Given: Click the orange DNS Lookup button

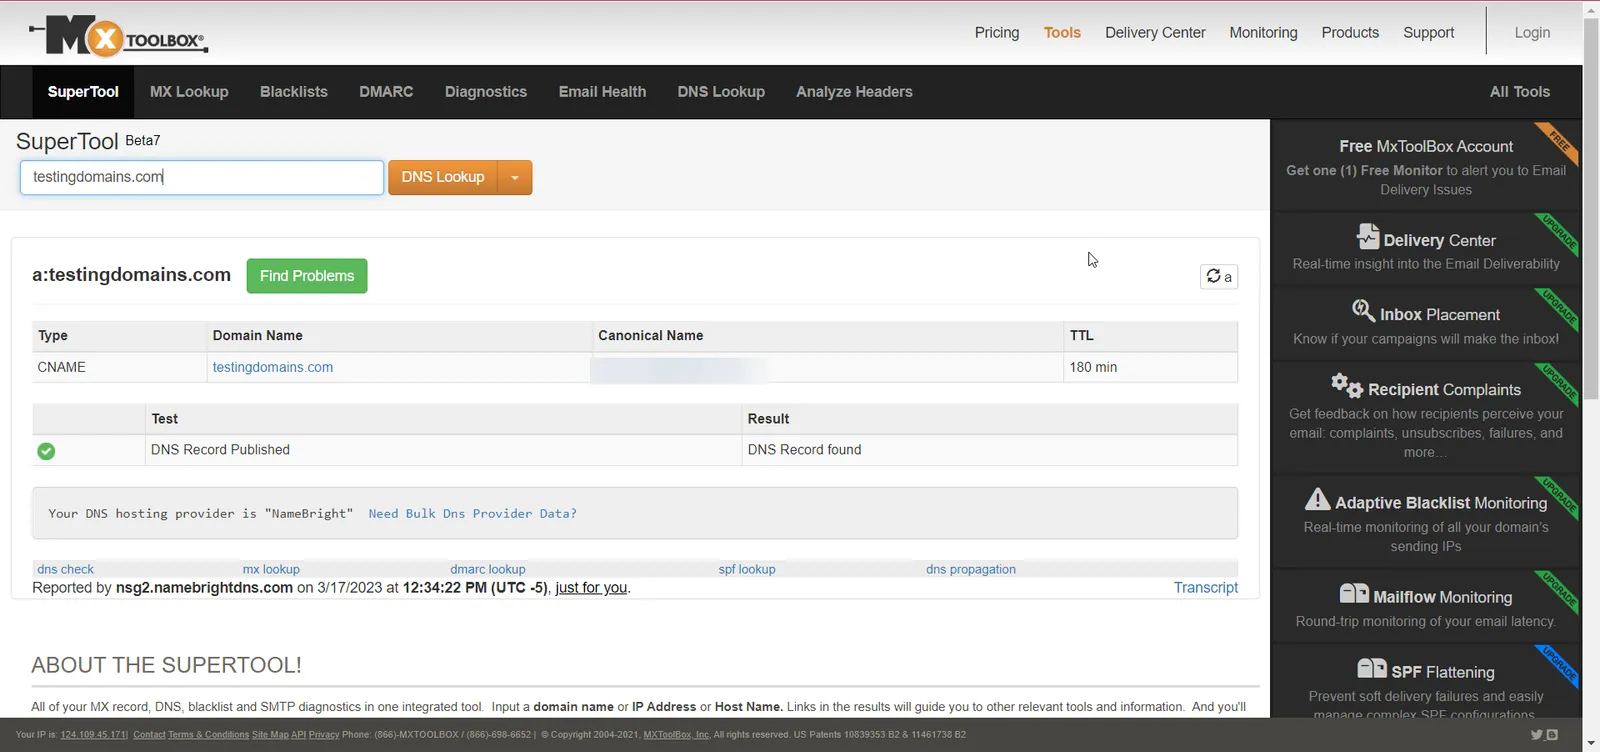Looking at the screenshot, I should (x=443, y=178).
